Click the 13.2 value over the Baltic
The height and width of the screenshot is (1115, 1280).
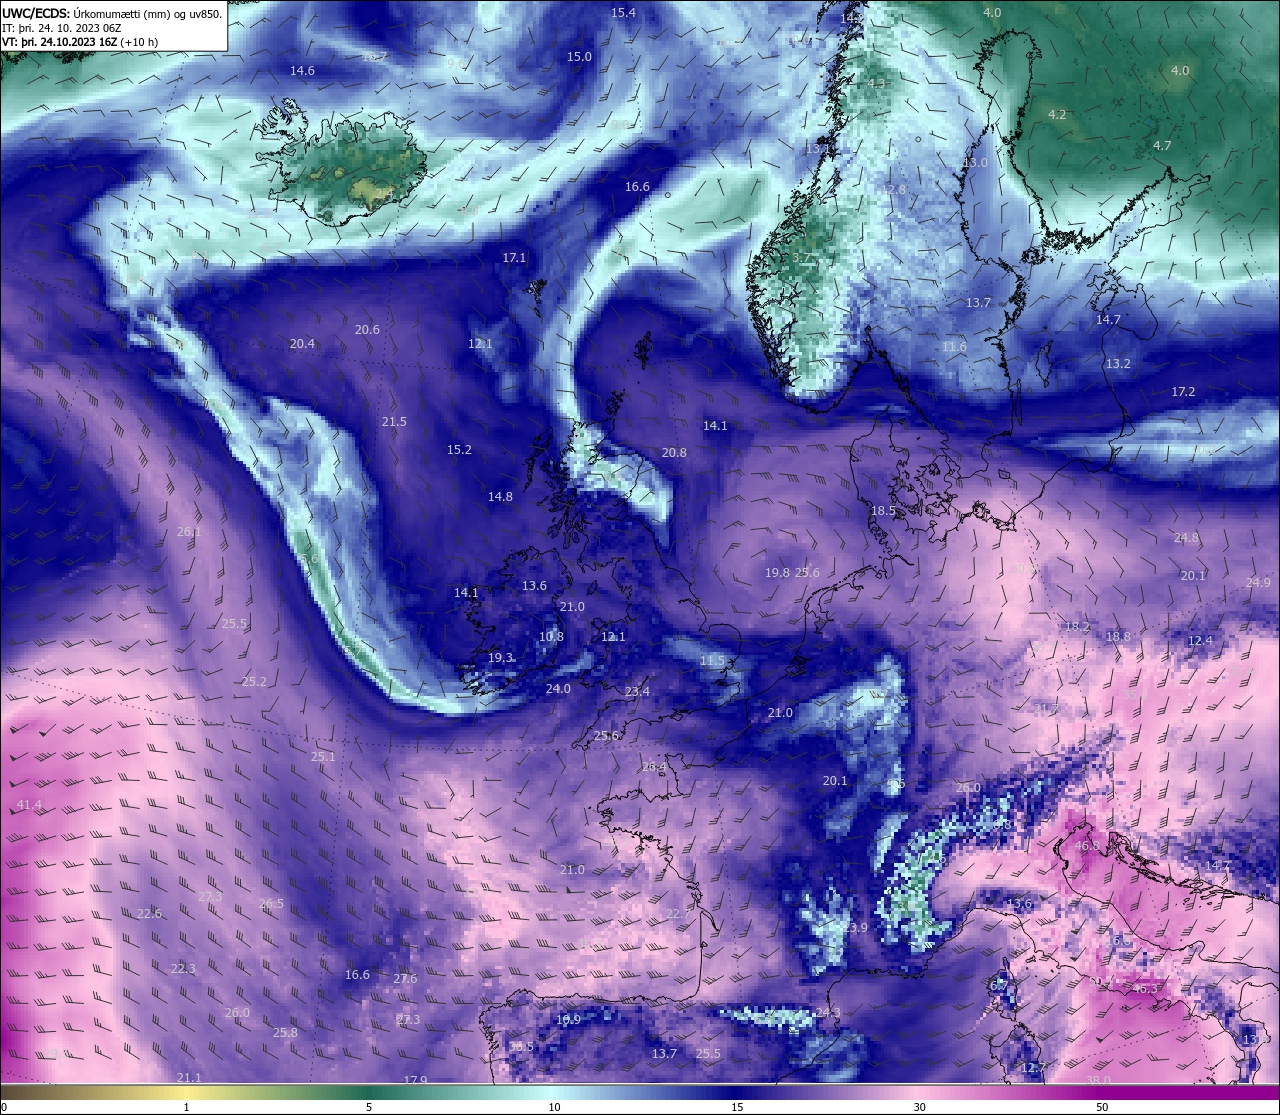(1118, 364)
